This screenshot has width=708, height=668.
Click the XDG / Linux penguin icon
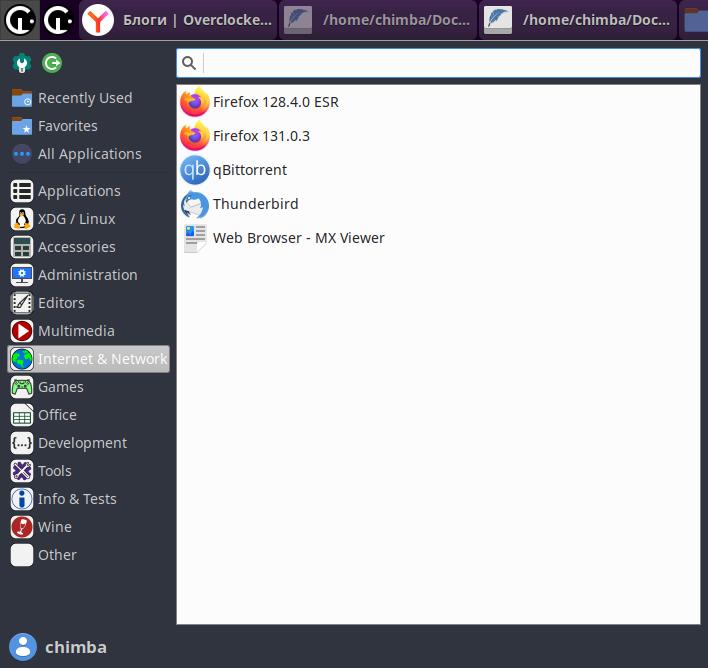pos(22,219)
